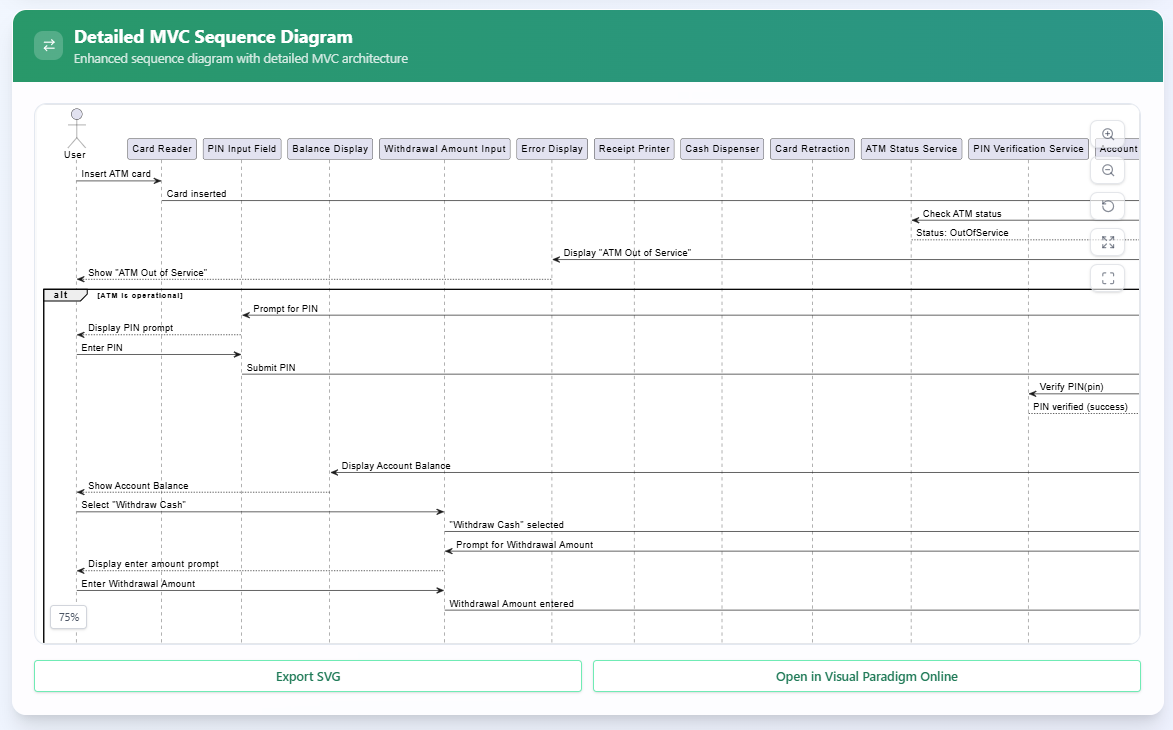The width and height of the screenshot is (1173, 730).
Task: Select the Cash Dispenser lifeline
Action: (x=722, y=148)
